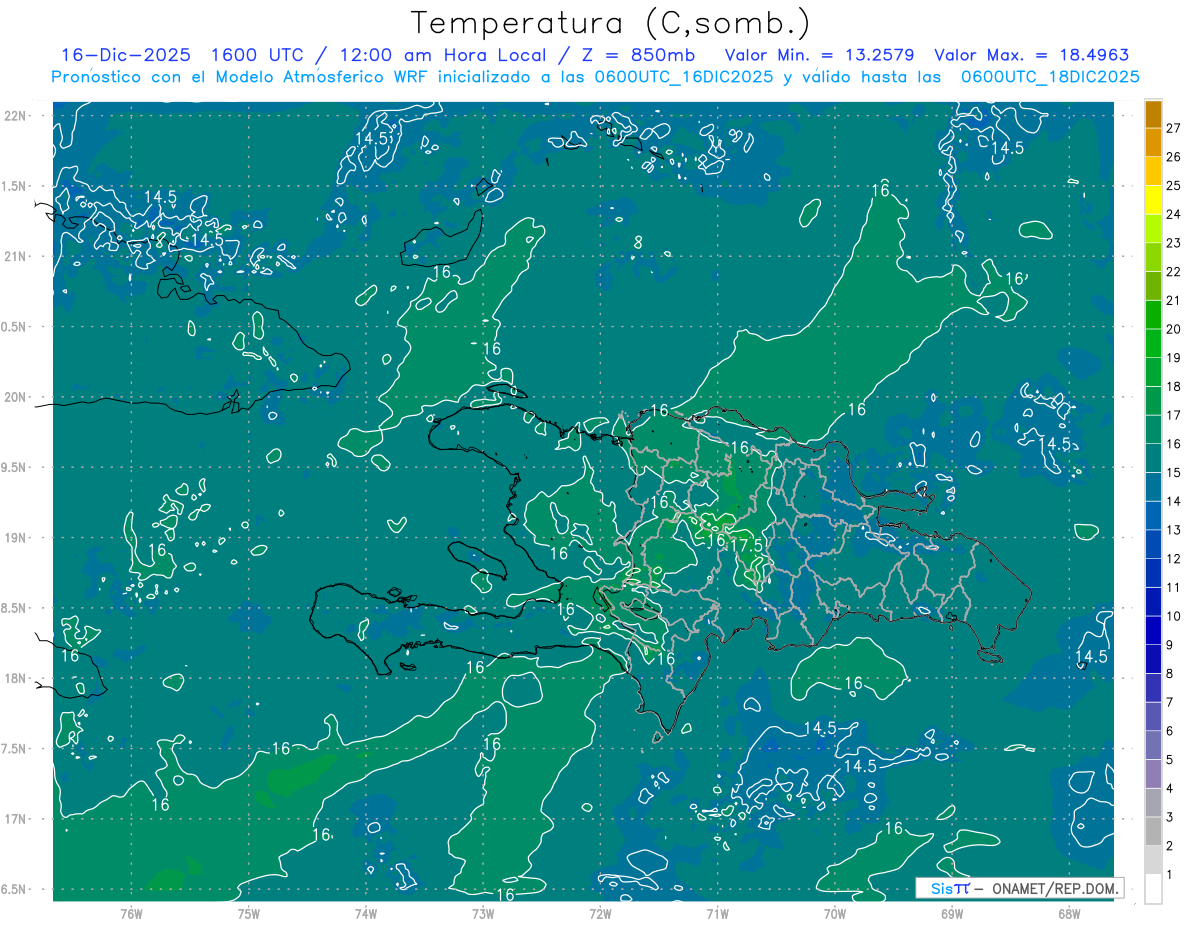Click the 17.5 contour label on the map
The image size is (1200, 927).
(747, 544)
